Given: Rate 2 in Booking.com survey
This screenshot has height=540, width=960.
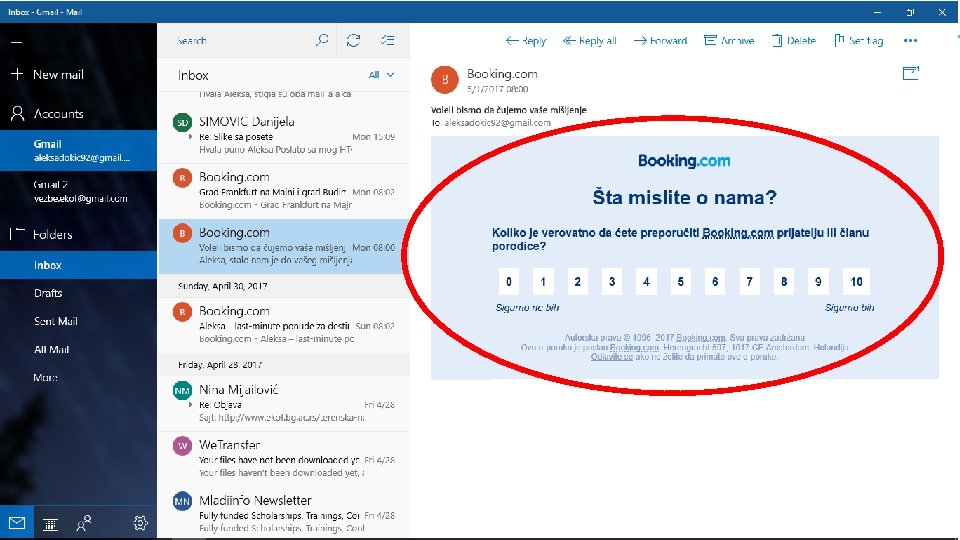Looking at the screenshot, I should pyautogui.click(x=577, y=282).
